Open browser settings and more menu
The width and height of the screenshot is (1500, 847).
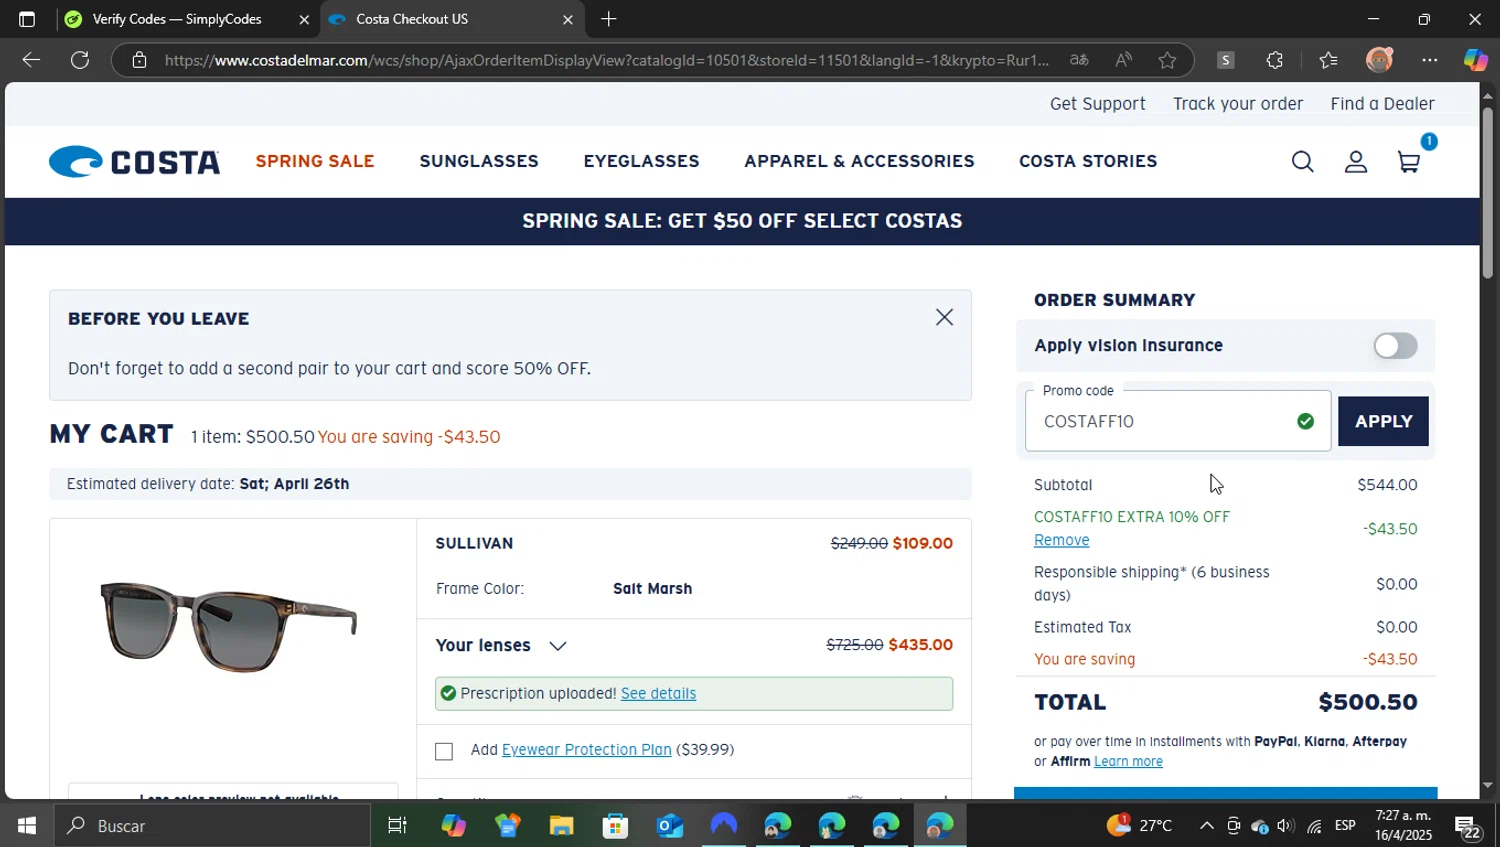click(1430, 60)
